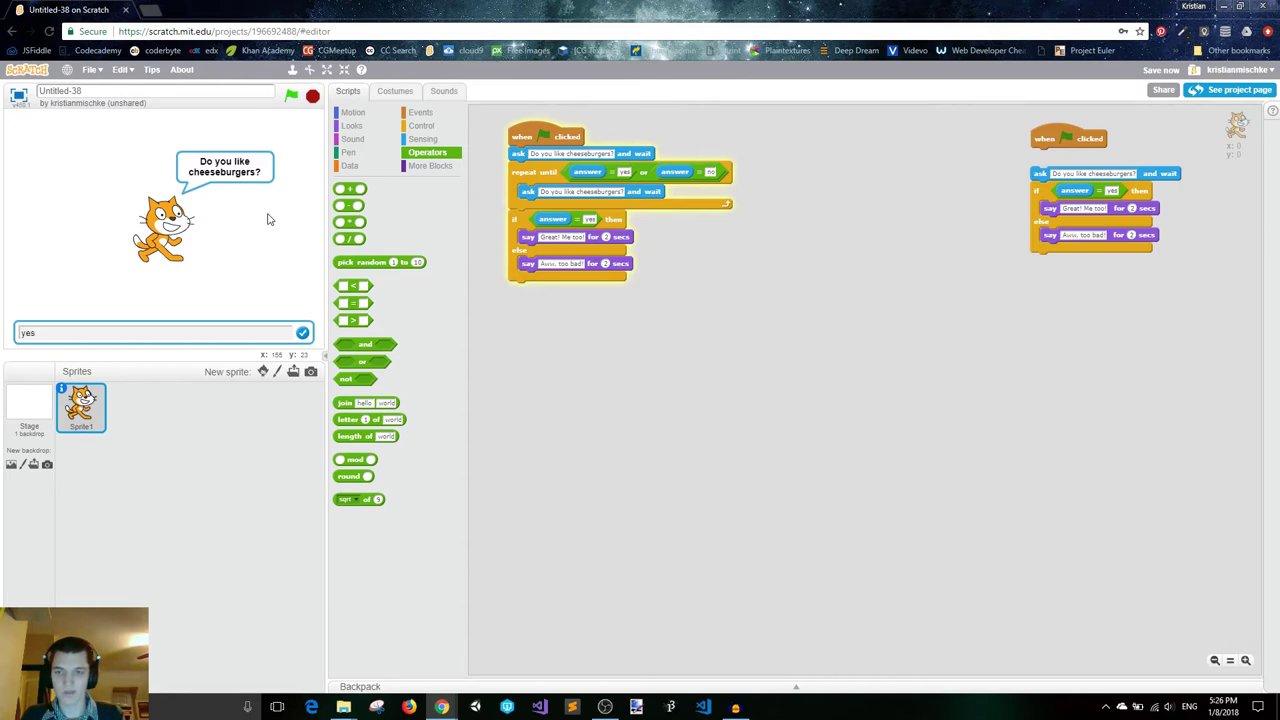The width and height of the screenshot is (1280, 720).
Task: Select the Grow sprite tool
Action: point(327,70)
